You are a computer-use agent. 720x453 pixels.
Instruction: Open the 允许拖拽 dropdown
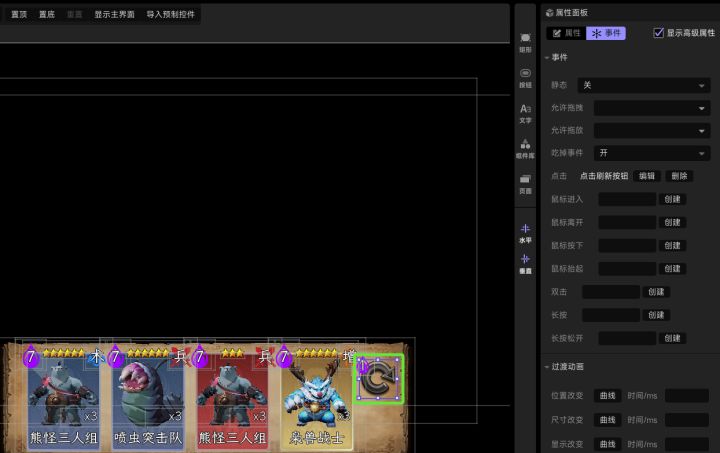652,108
